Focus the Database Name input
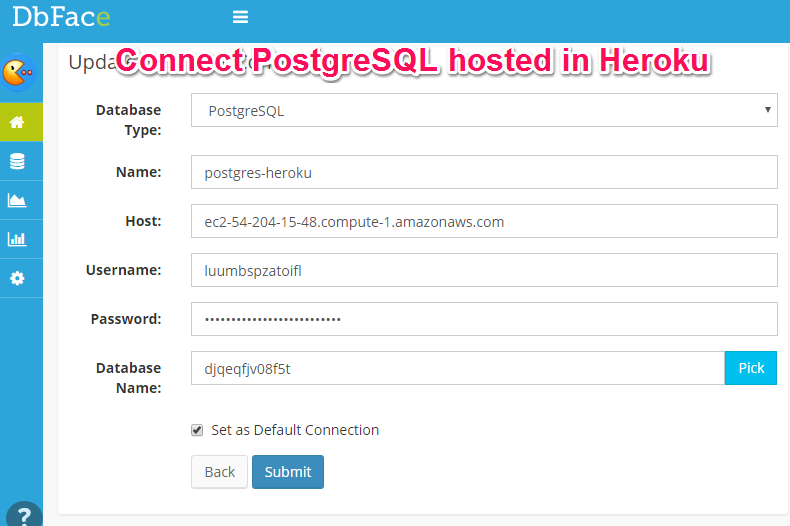The height and width of the screenshot is (526, 790). click(458, 368)
